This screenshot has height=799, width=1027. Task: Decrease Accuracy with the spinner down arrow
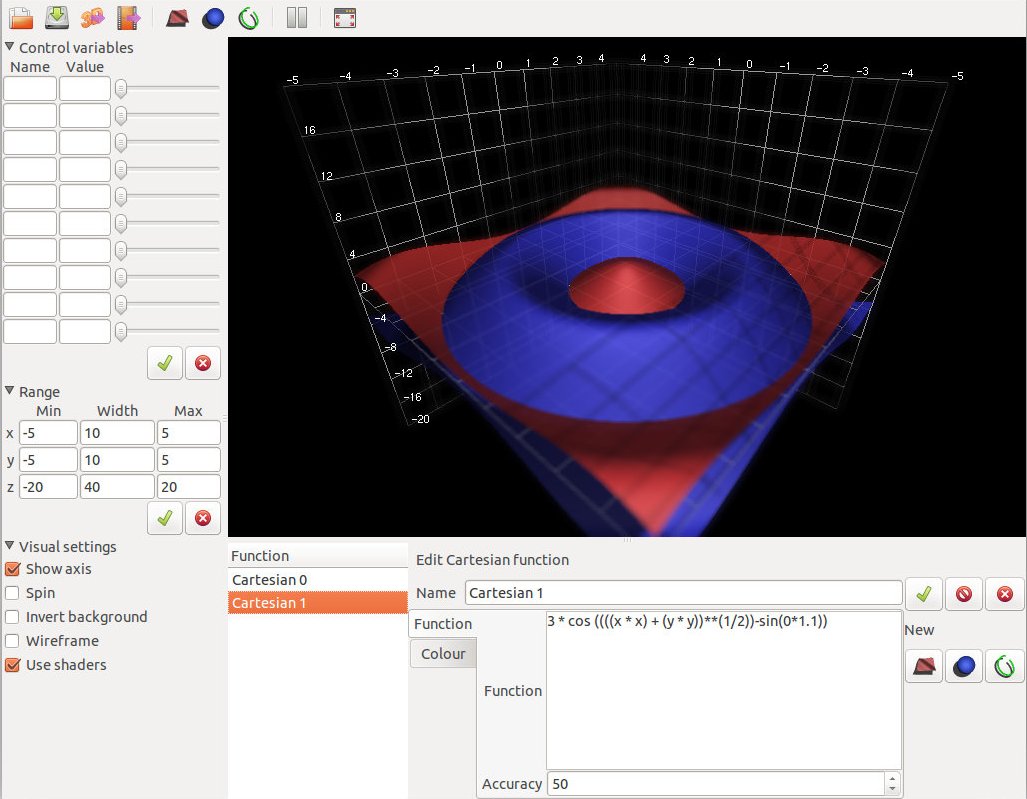[x=891, y=789]
